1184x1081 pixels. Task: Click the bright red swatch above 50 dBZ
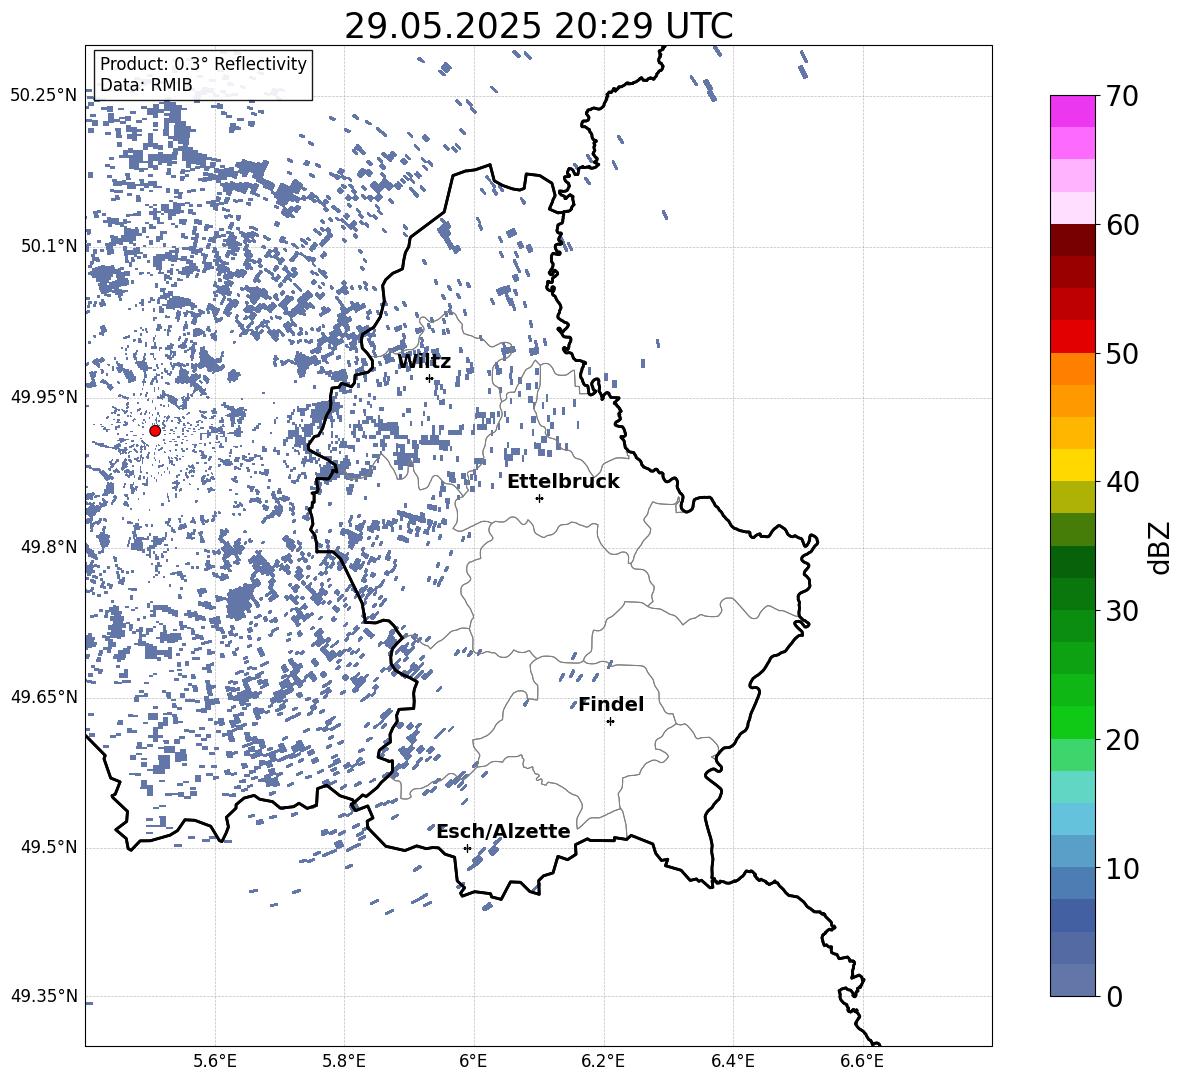(x=1072, y=337)
